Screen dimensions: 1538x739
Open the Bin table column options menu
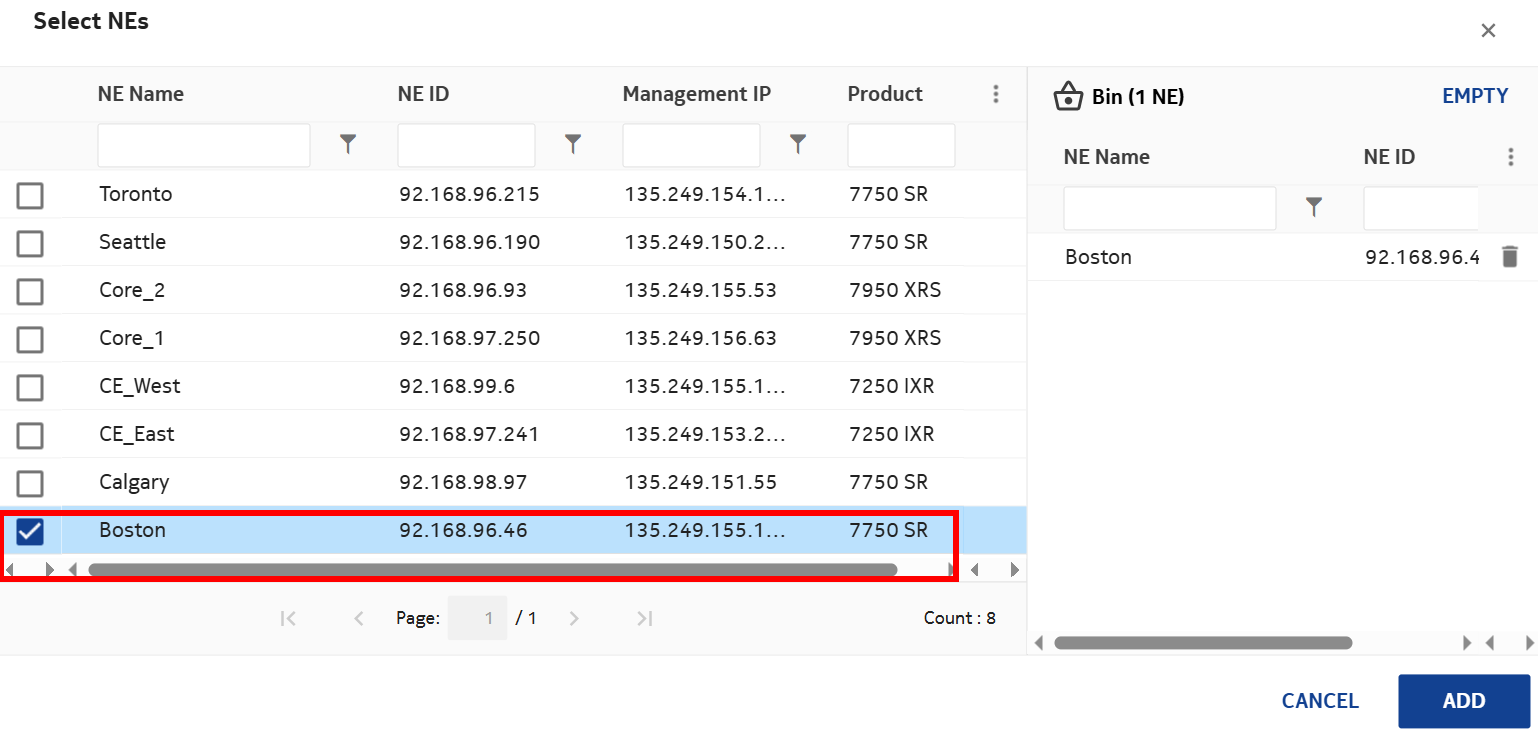pos(1510,157)
